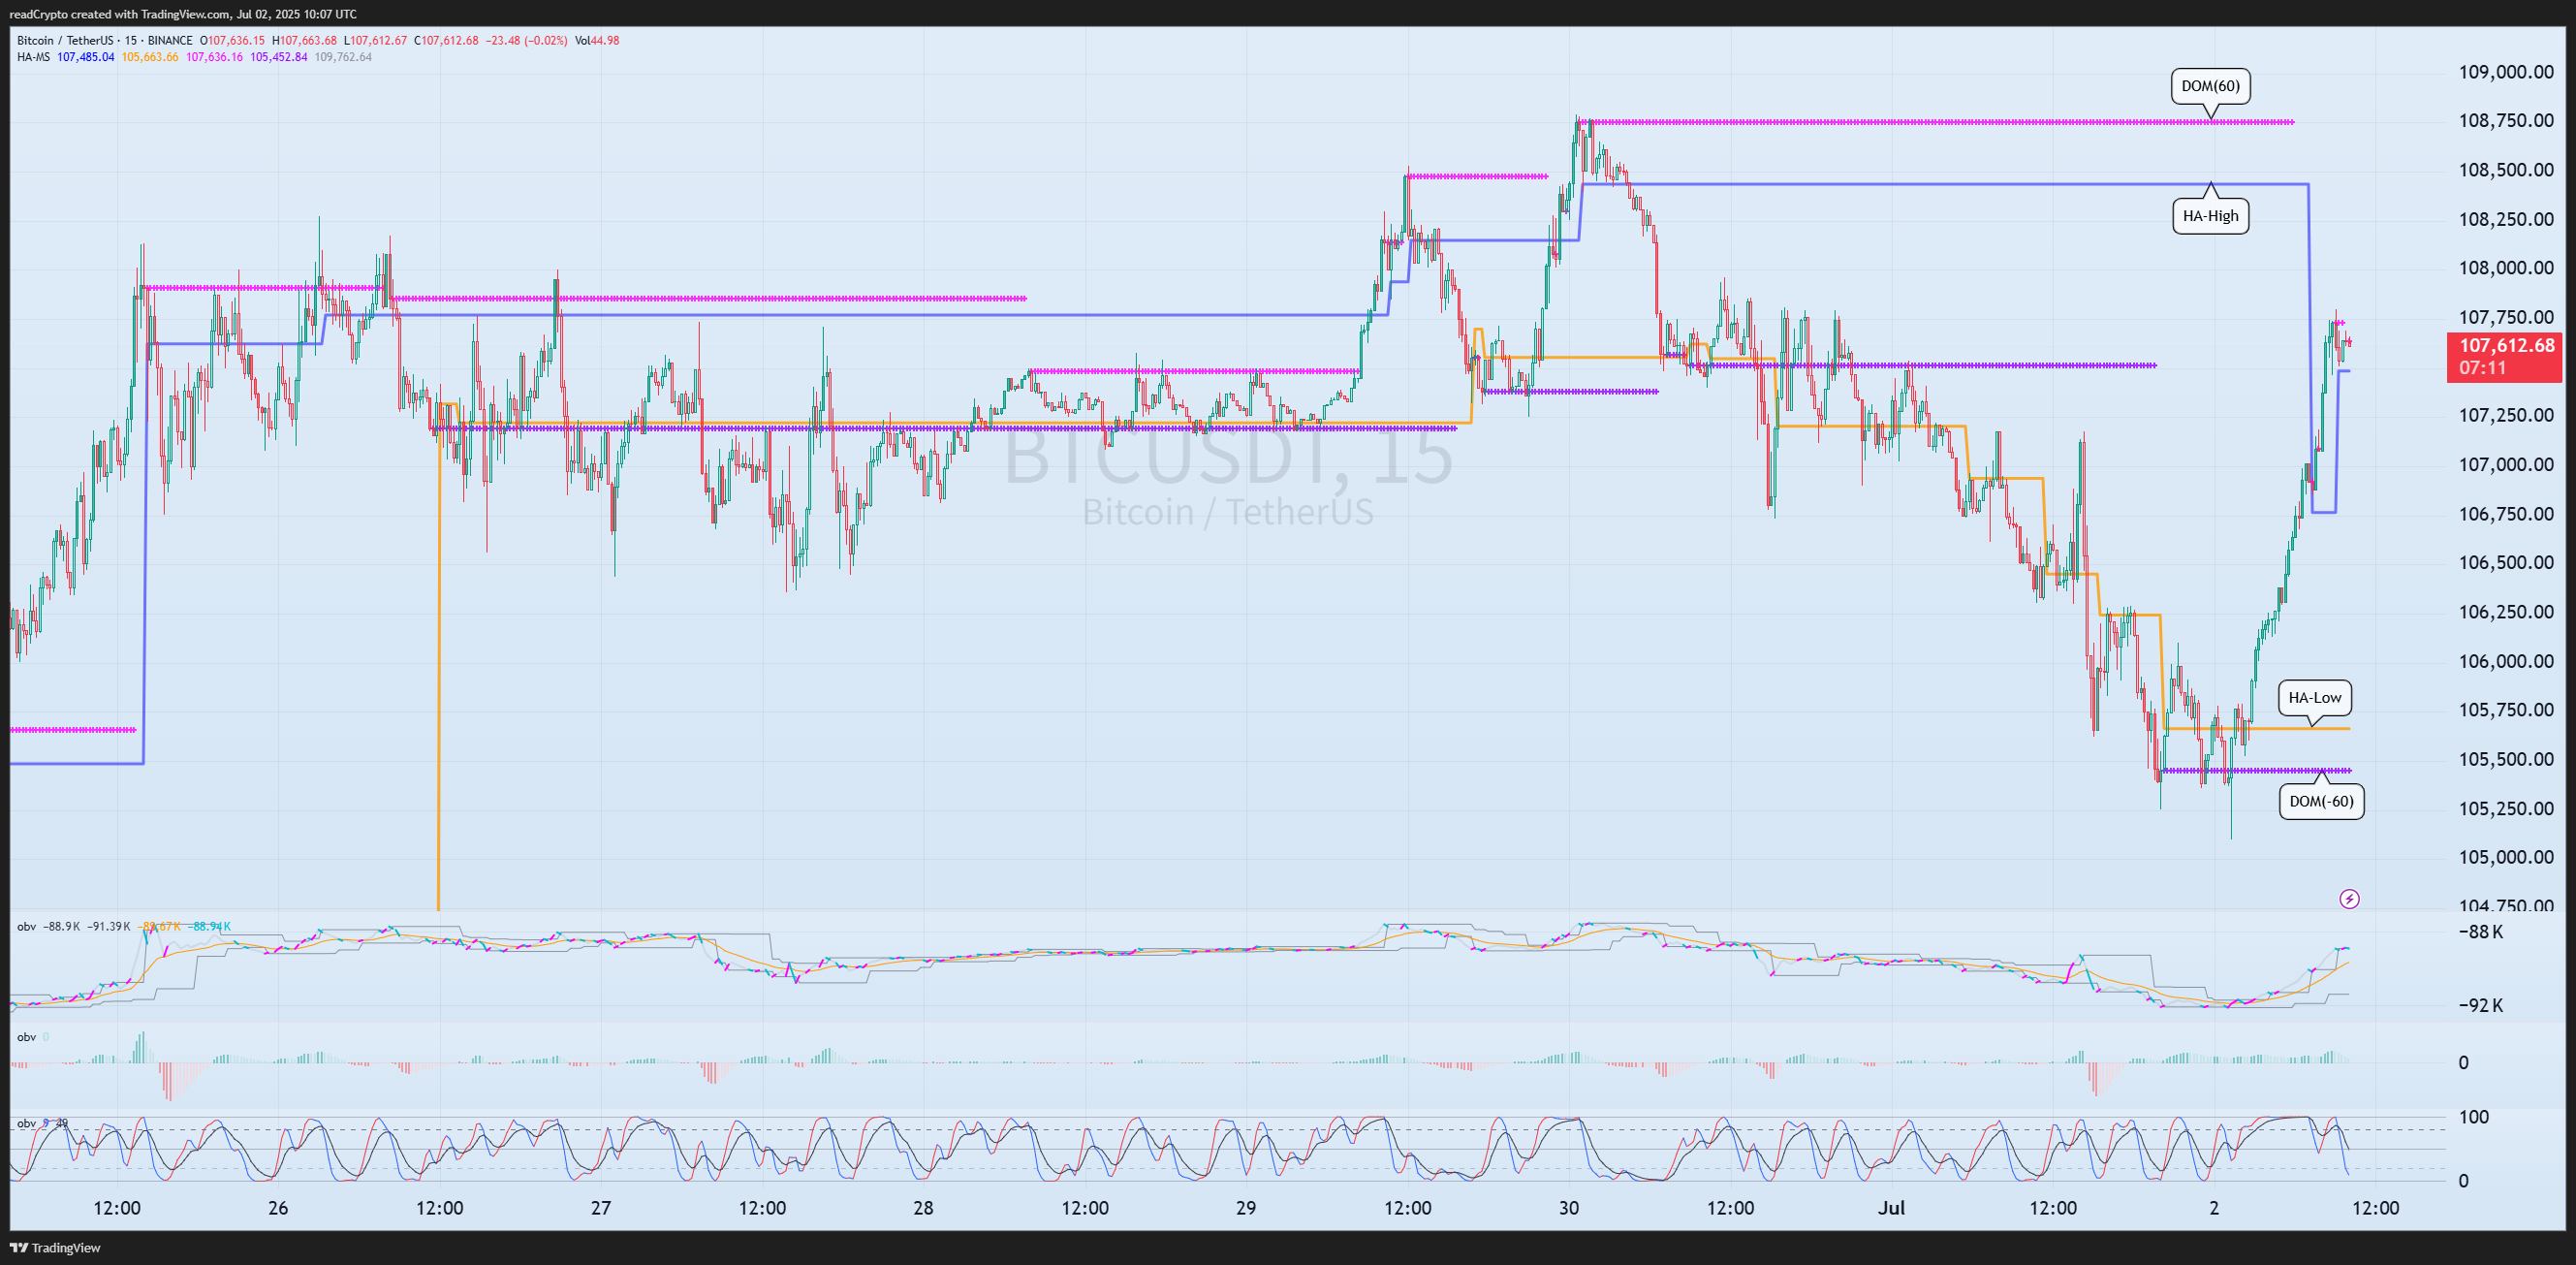2576x1265 pixels.
Task: Click the 108,000.00 price axis label
Action: [2506, 268]
